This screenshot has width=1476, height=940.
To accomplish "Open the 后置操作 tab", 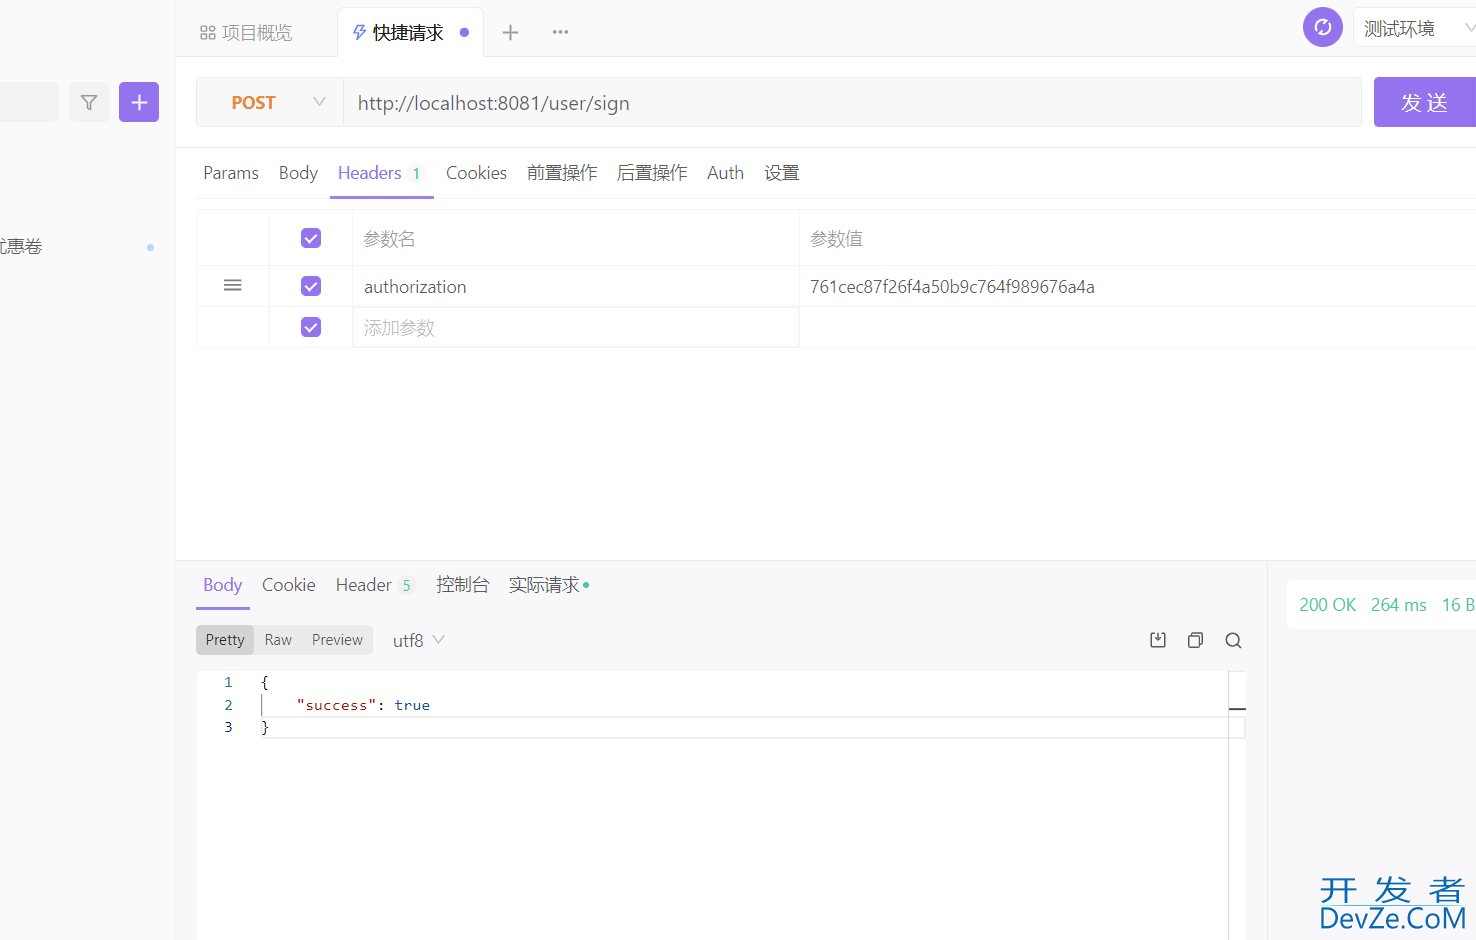I will point(652,173).
